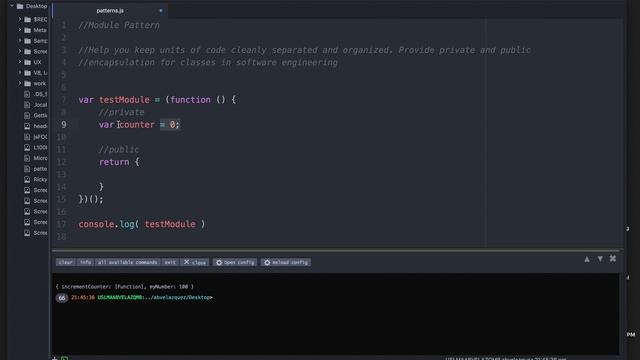The height and width of the screenshot is (360, 640).
Task: Click the all available commands button
Action: coord(127,262)
